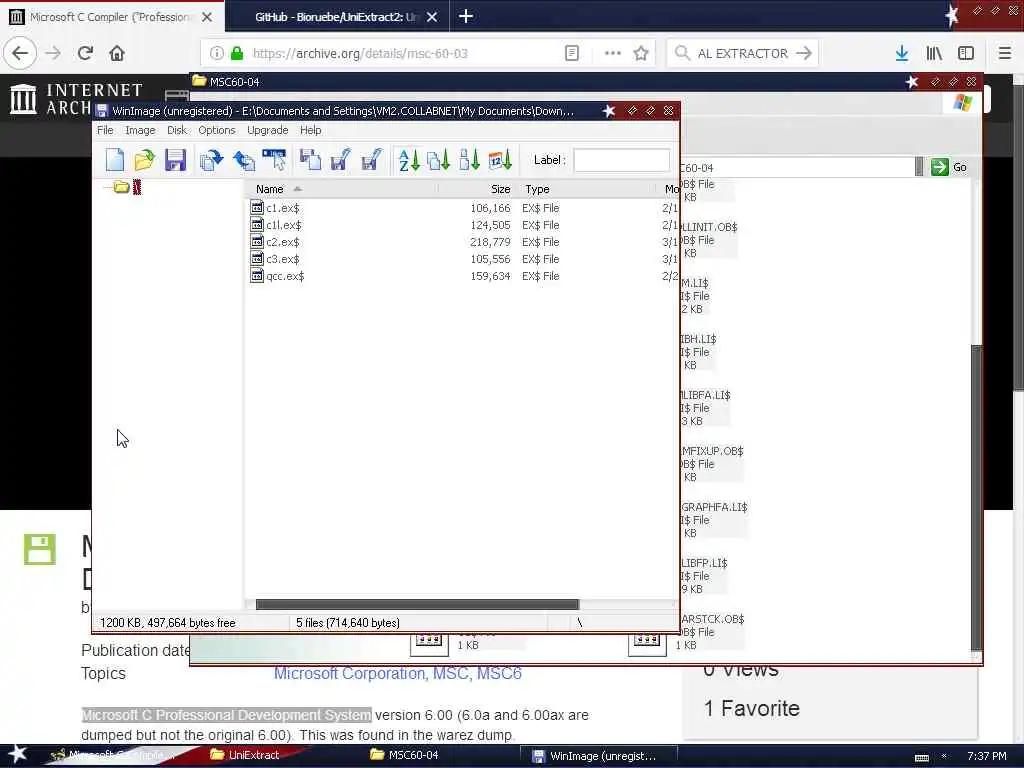Select the root folder in WinImage tree
Image resolution: width=1024 pixels, height=768 pixels.
[x=128, y=187]
